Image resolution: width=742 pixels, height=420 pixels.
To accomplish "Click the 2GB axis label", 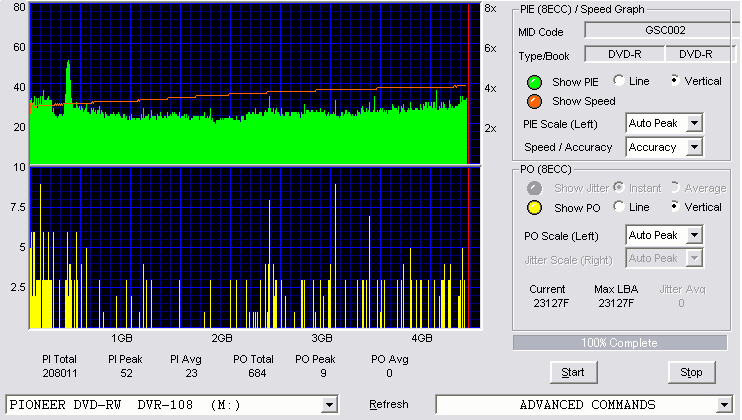I will coord(221,338).
